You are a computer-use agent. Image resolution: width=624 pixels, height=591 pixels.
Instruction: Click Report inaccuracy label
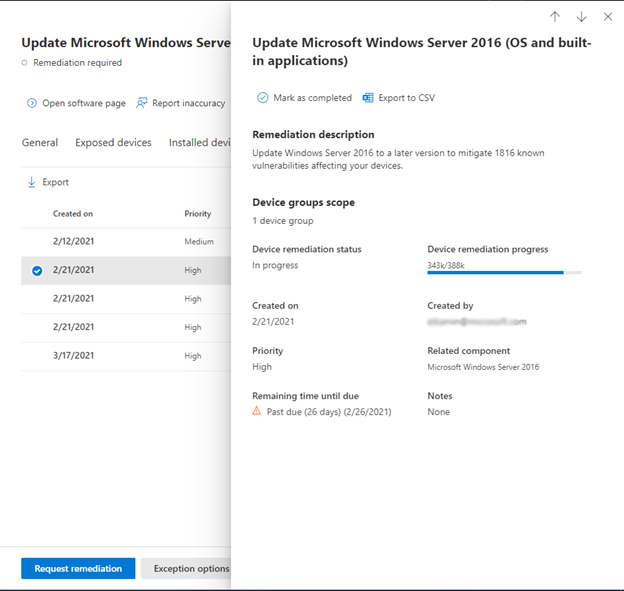(189, 103)
